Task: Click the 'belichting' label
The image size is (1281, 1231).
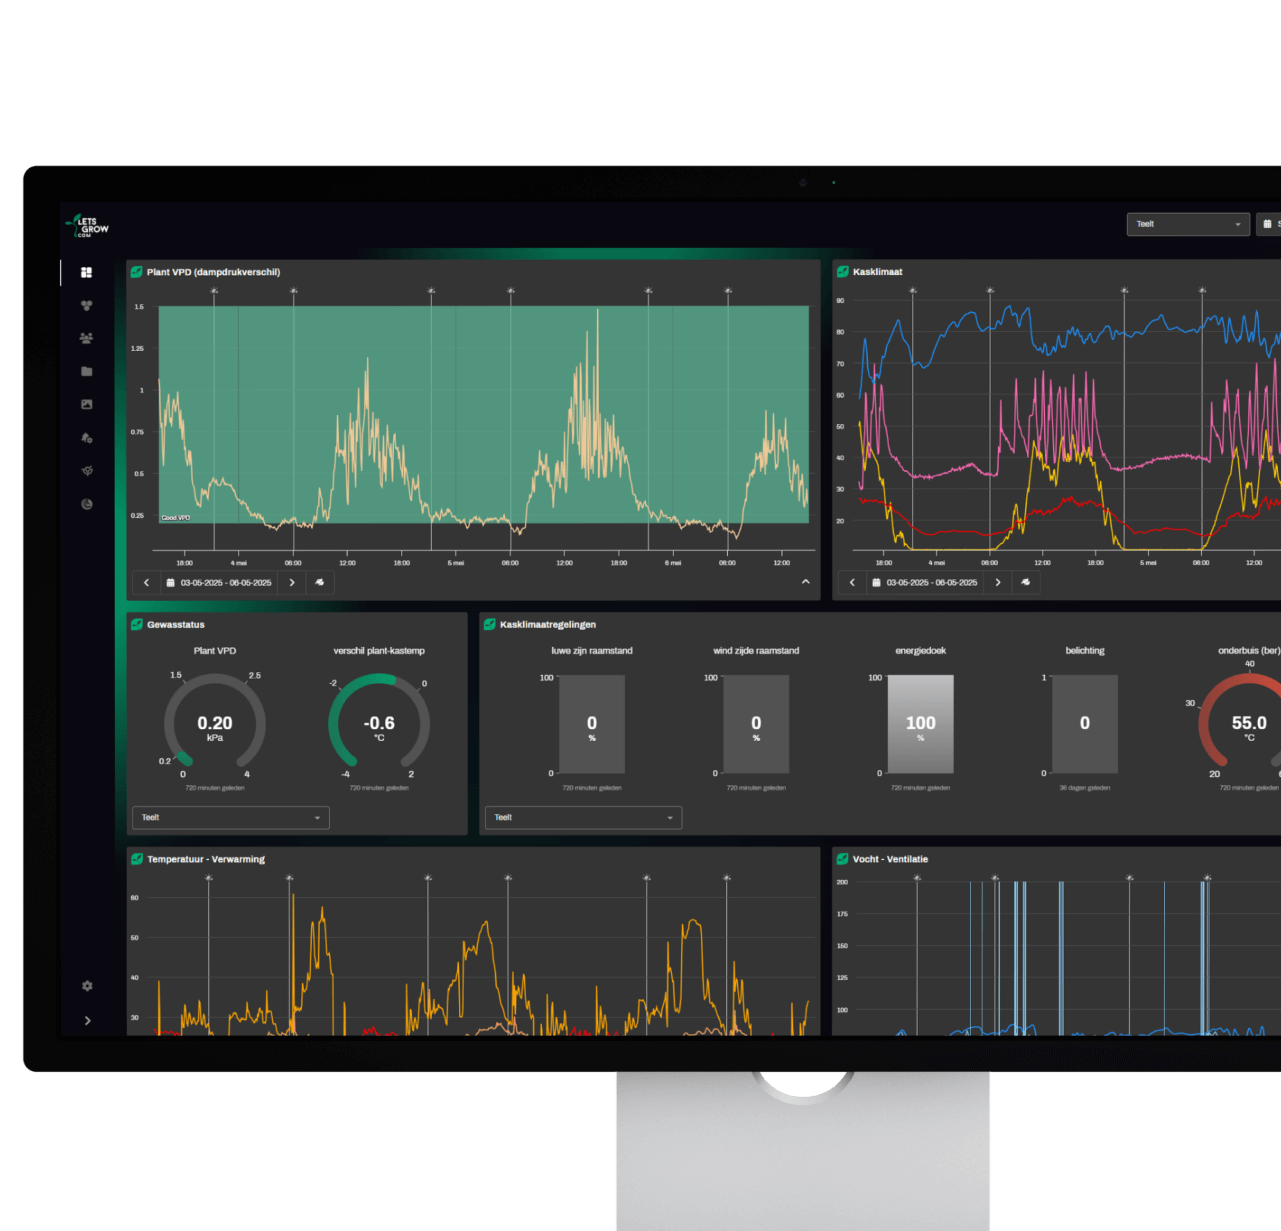Action: click(x=1085, y=651)
